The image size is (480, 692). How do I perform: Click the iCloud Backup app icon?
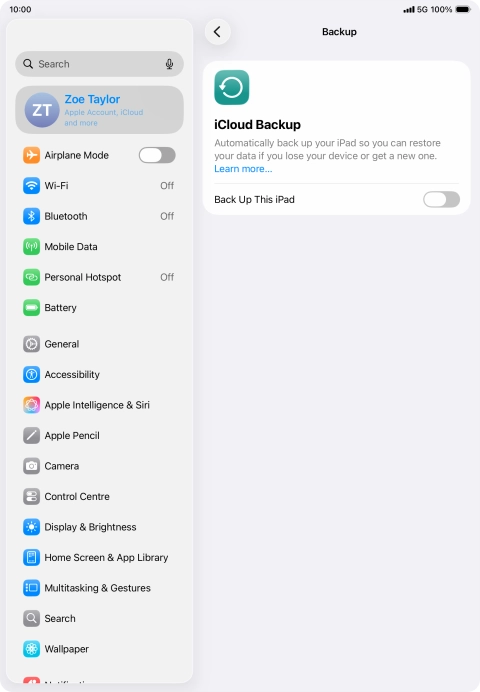point(232,87)
